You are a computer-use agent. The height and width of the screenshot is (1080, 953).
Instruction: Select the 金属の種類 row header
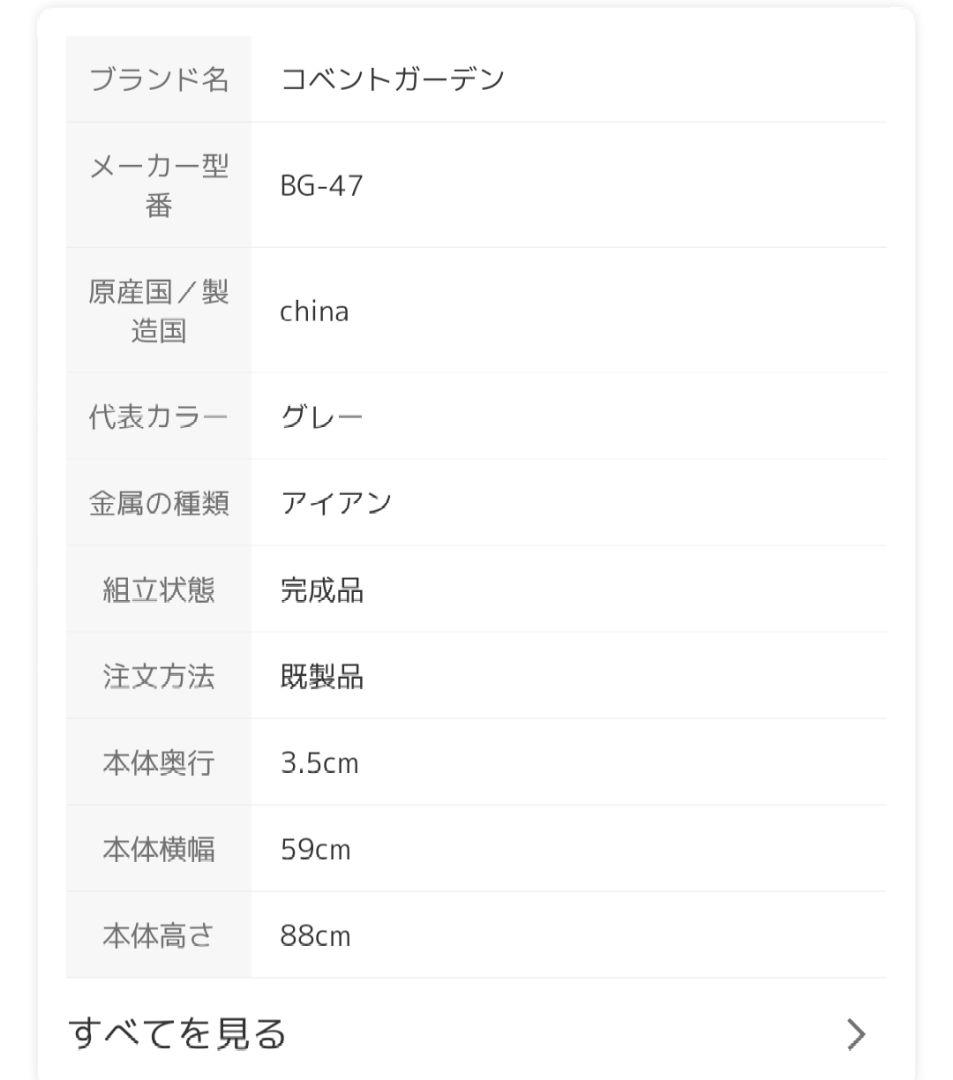click(x=156, y=504)
